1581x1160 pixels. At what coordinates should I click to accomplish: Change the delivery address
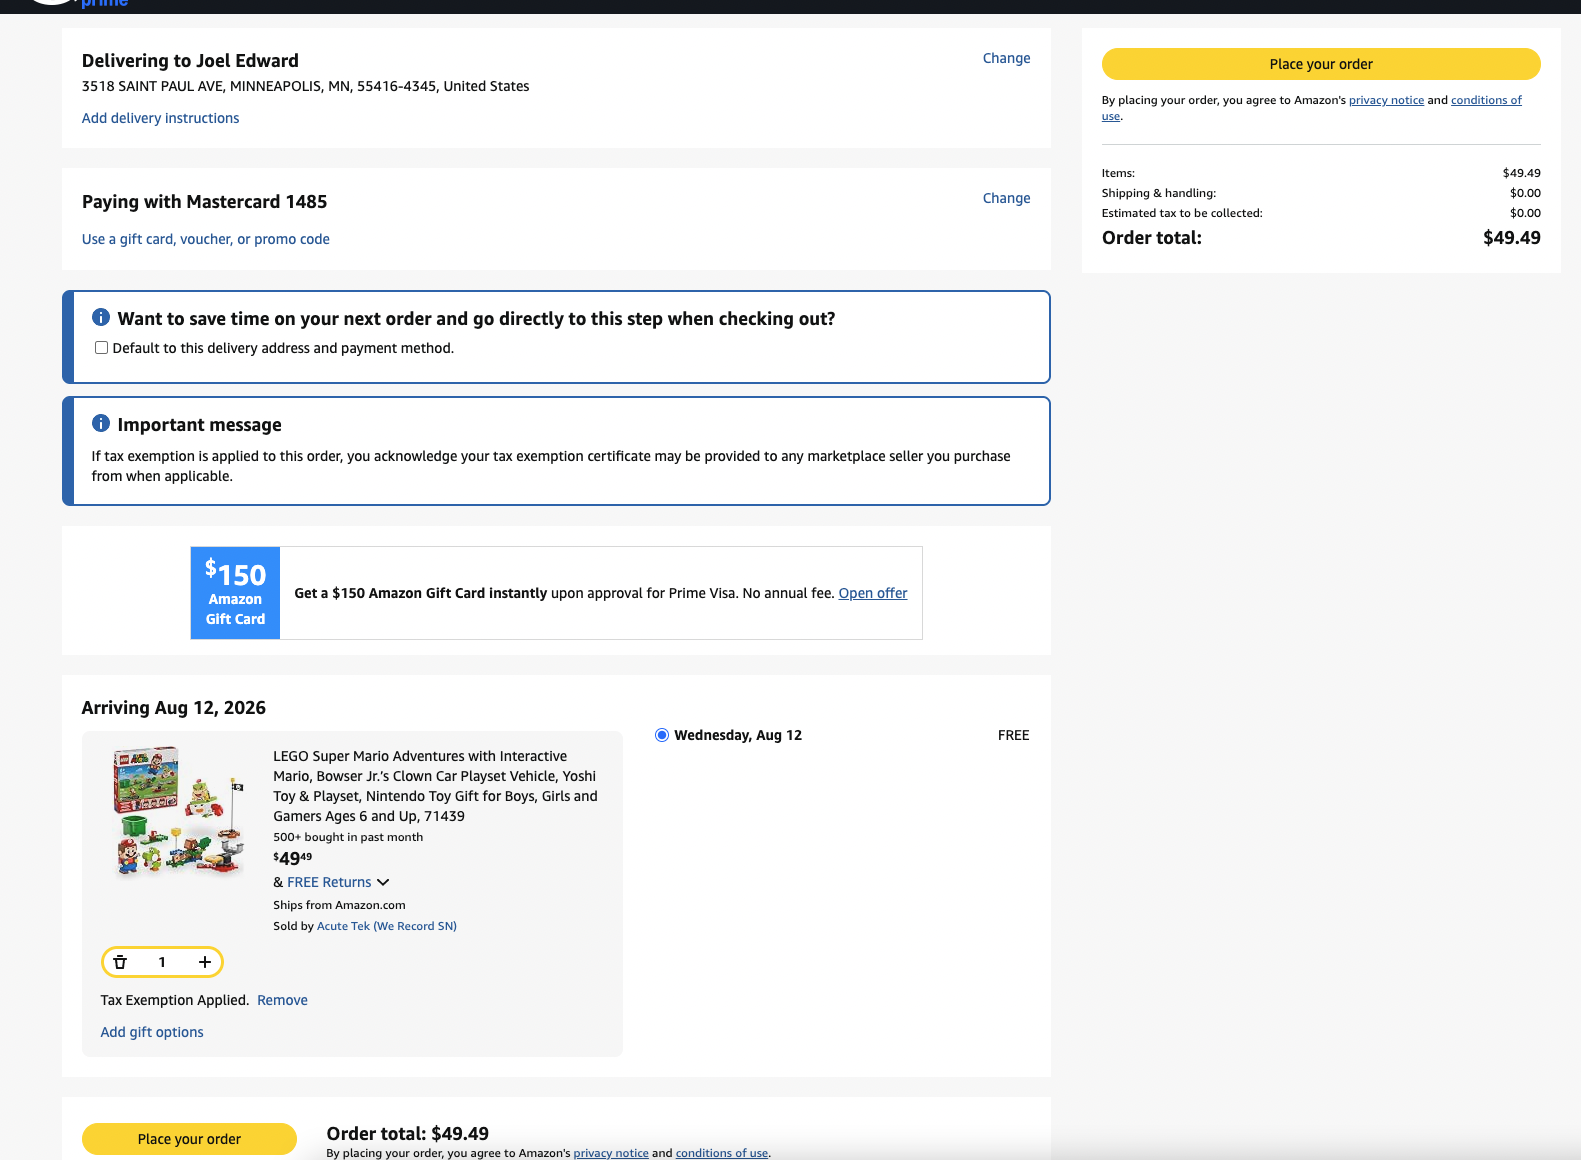[x=1006, y=58]
